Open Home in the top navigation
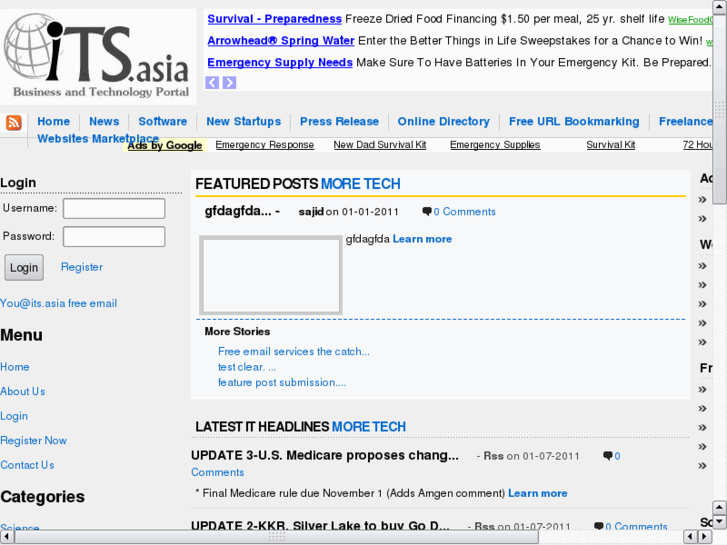 (x=54, y=122)
